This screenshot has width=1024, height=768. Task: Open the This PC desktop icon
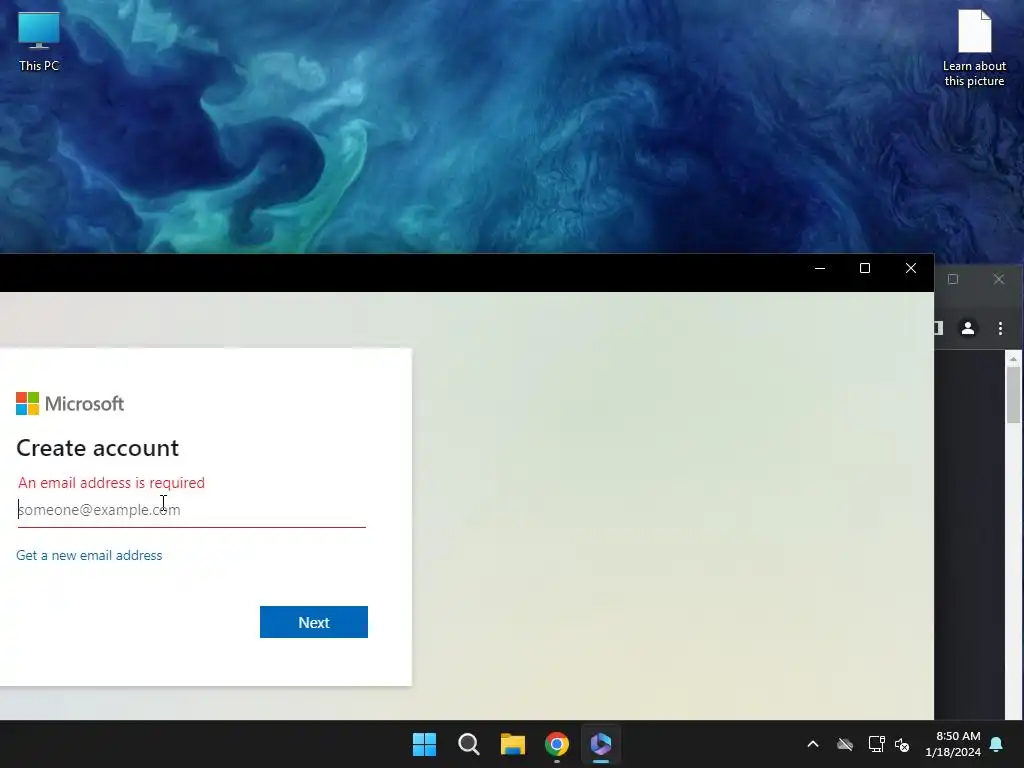[x=39, y=41]
